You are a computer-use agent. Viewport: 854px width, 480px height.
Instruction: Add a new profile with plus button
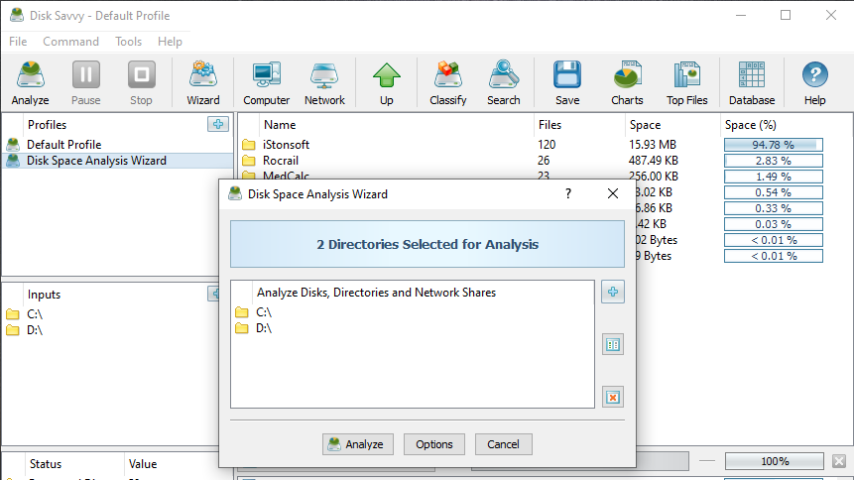(218, 124)
